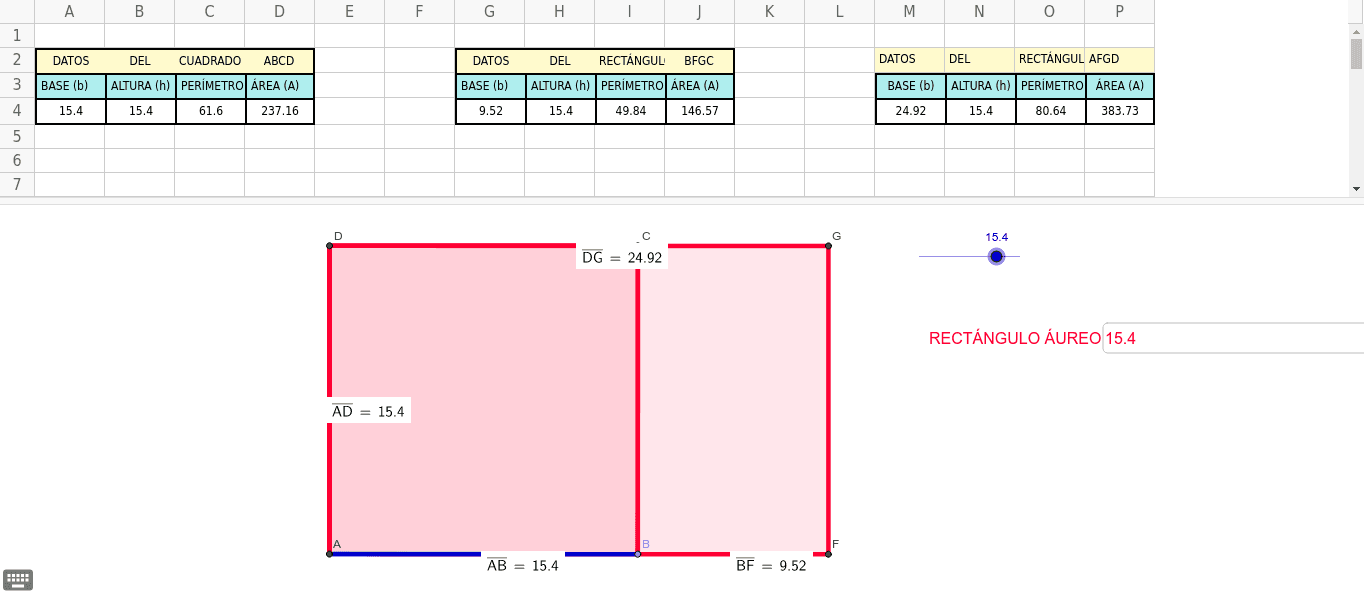Select point G at top right

829,245
